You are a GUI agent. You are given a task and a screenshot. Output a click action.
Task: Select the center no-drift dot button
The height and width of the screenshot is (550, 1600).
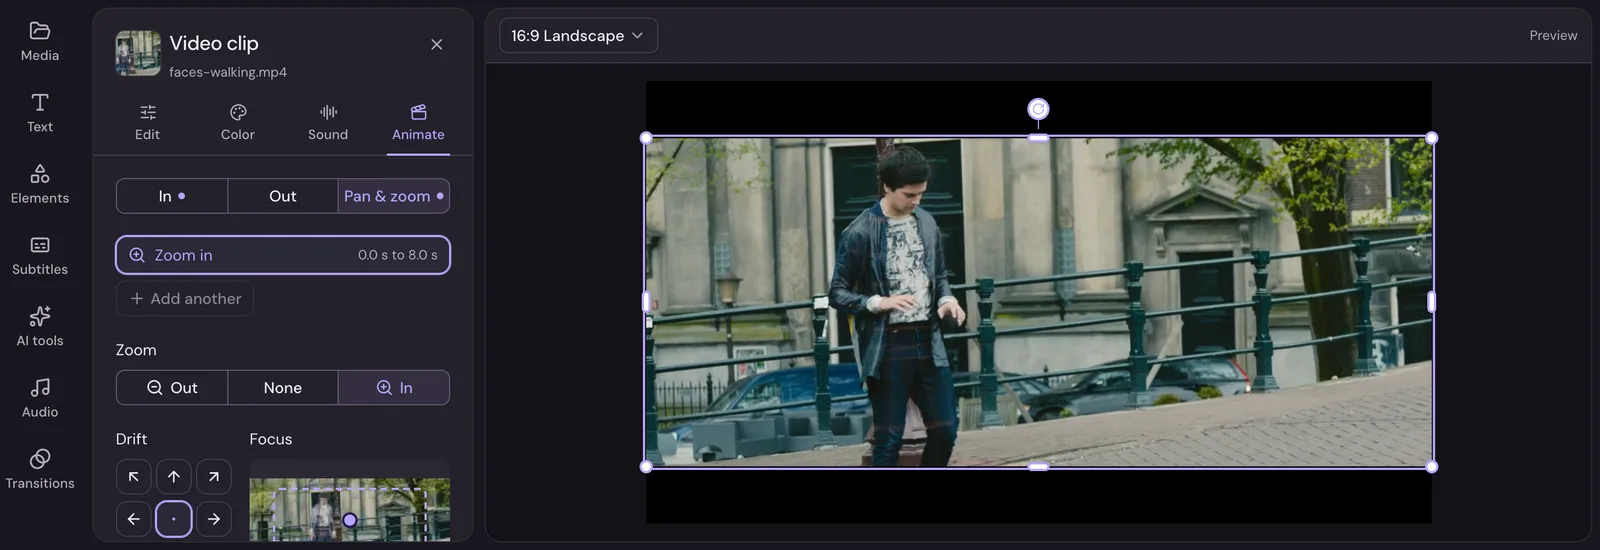(x=174, y=519)
